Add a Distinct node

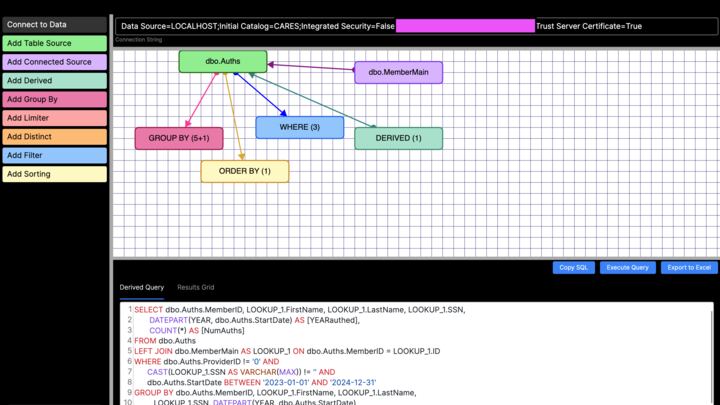(x=55, y=137)
